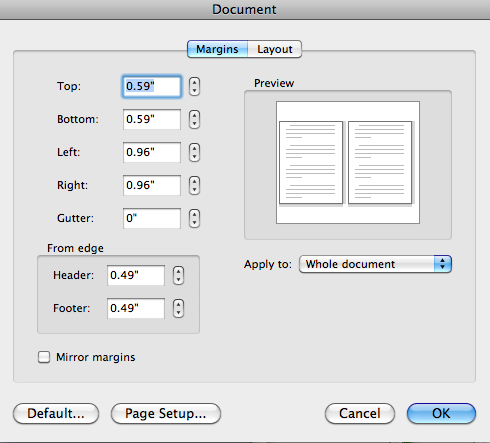The image size is (490, 443).
Task: Switch to the Layout tab
Action: 275,49
